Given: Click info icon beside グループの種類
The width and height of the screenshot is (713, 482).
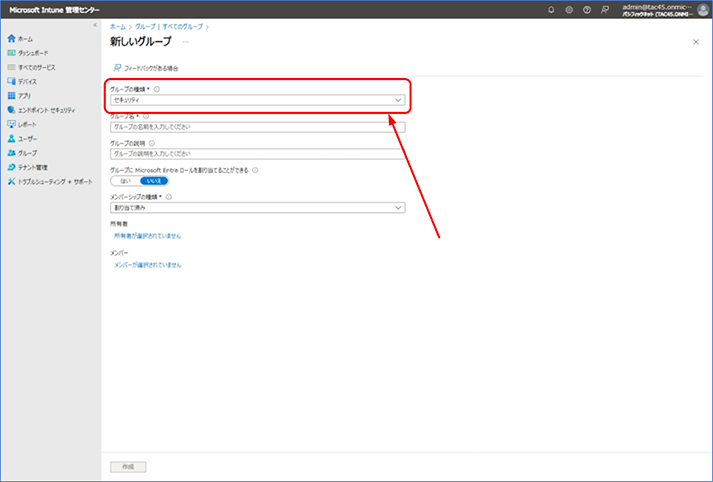Looking at the screenshot, I should point(157,89).
